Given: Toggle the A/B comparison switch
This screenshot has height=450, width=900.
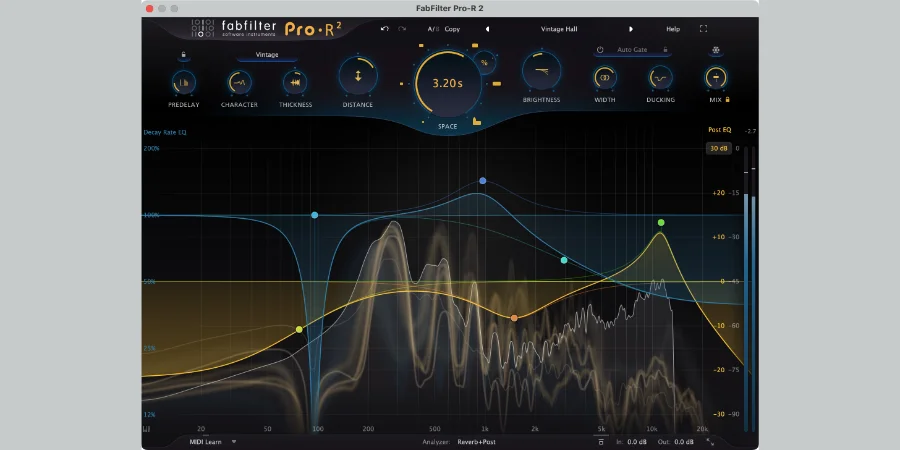Looking at the screenshot, I should (432, 29).
